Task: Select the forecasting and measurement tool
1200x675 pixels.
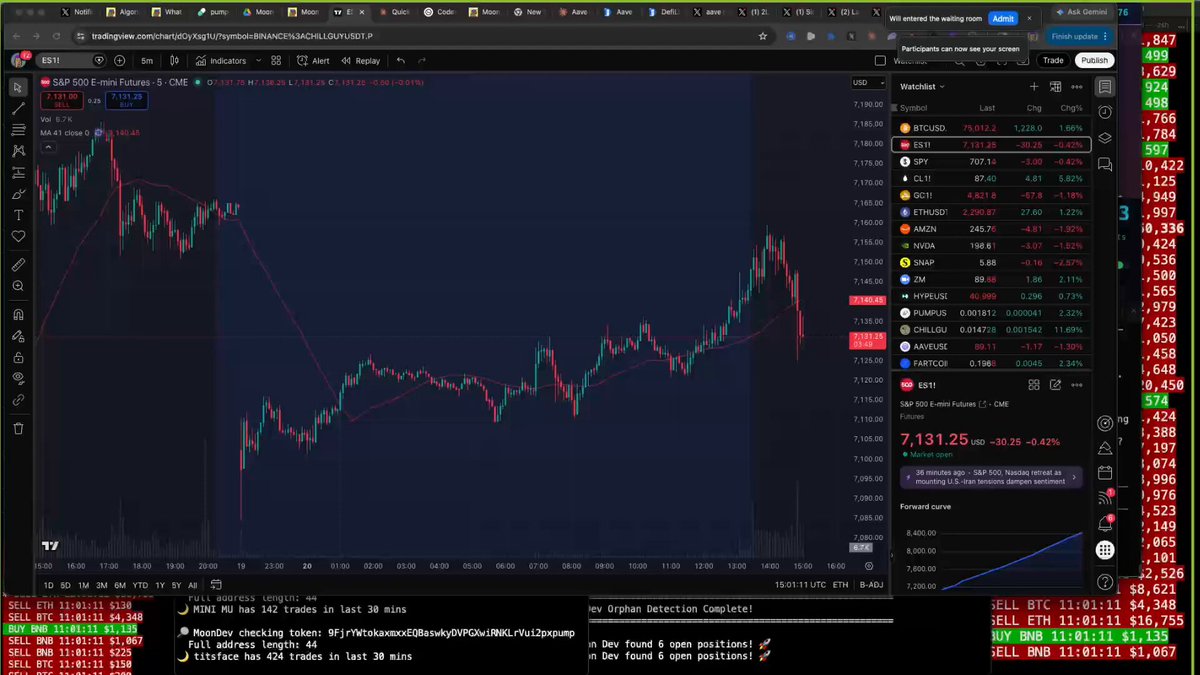Action: pos(18,173)
